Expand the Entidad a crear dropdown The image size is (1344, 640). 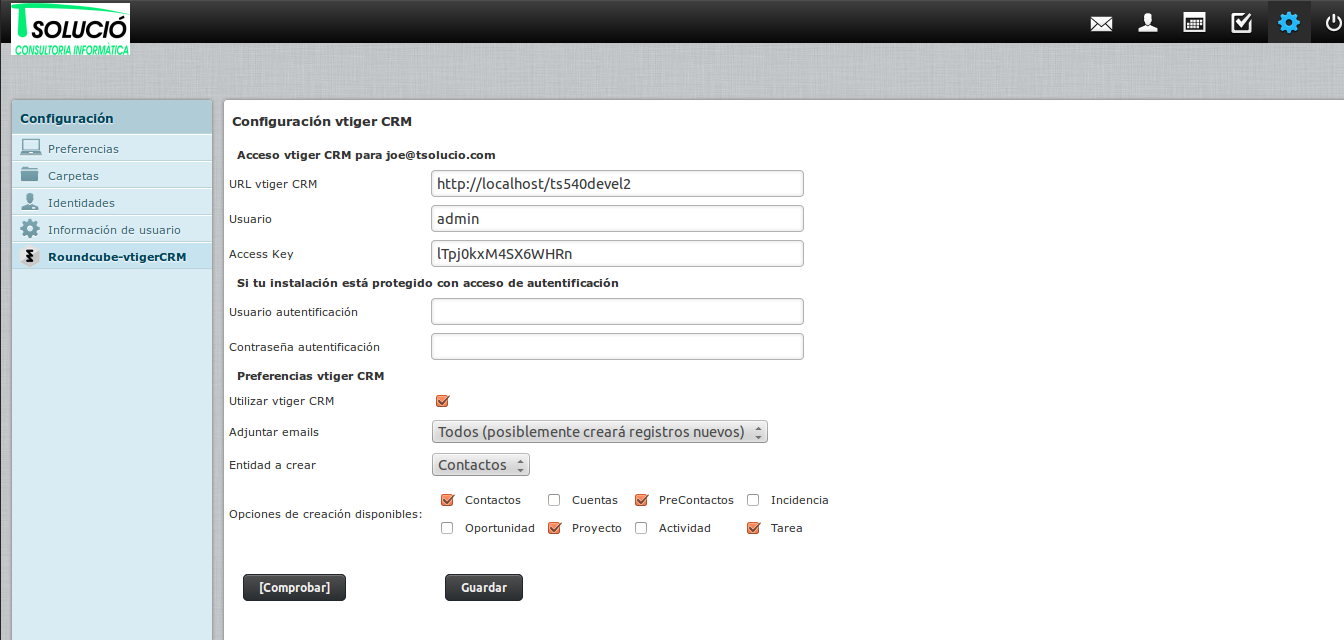480,465
